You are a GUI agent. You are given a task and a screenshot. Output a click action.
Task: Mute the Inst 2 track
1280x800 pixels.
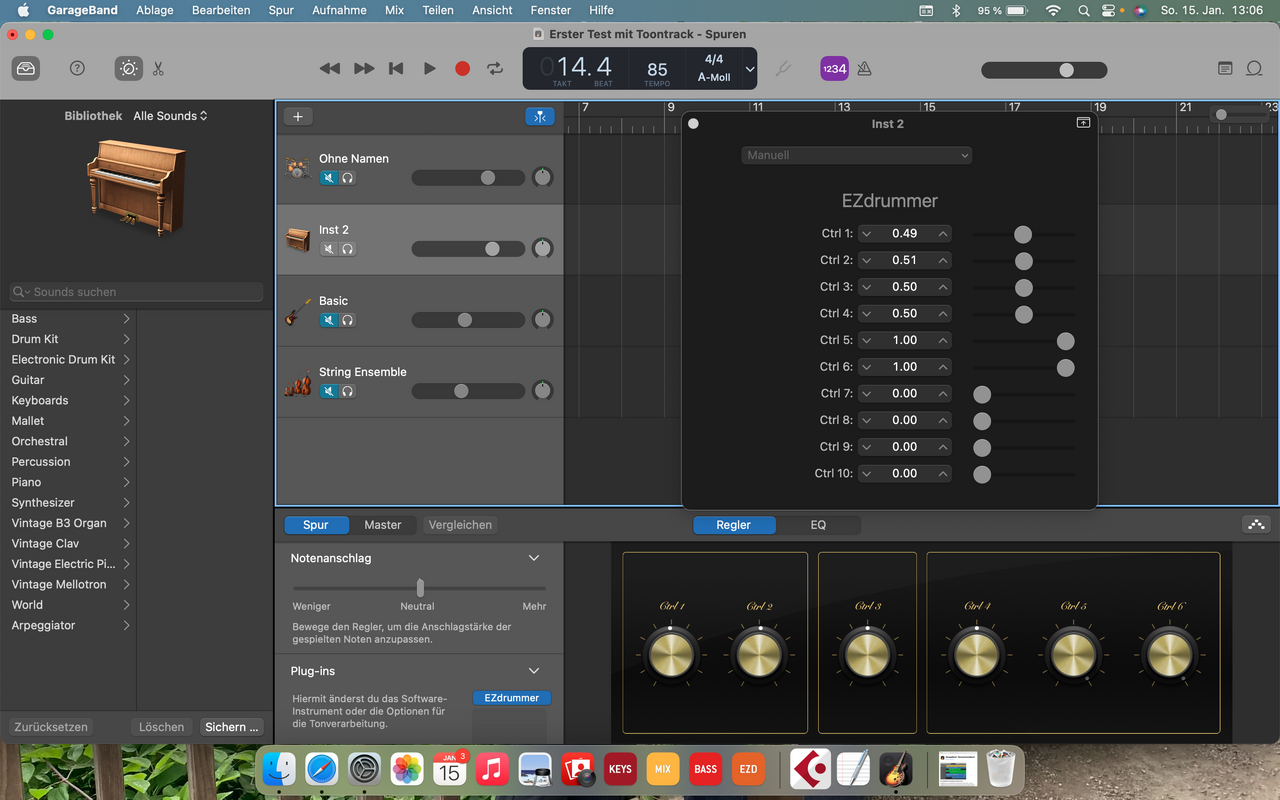[x=328, y=249]
